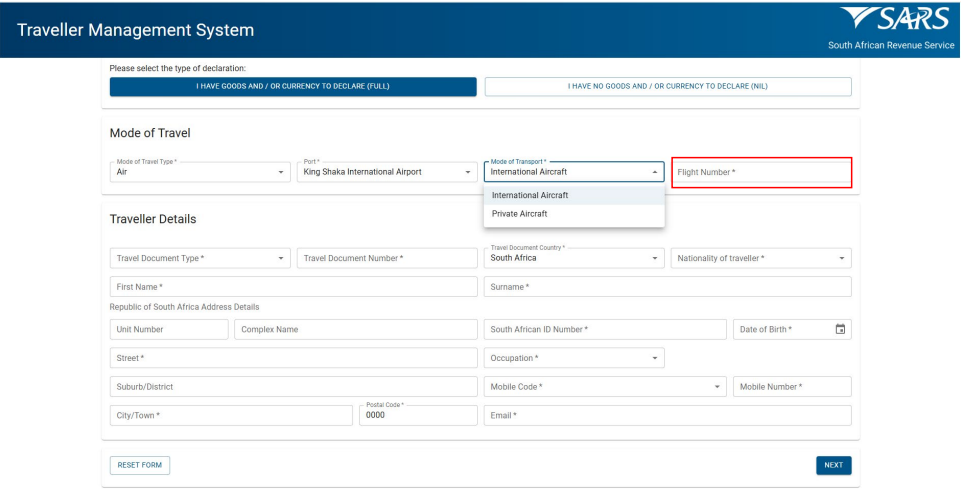Expand the Nationality of traveller dropdown
962x492 pixels.
(x=761, y=258)
